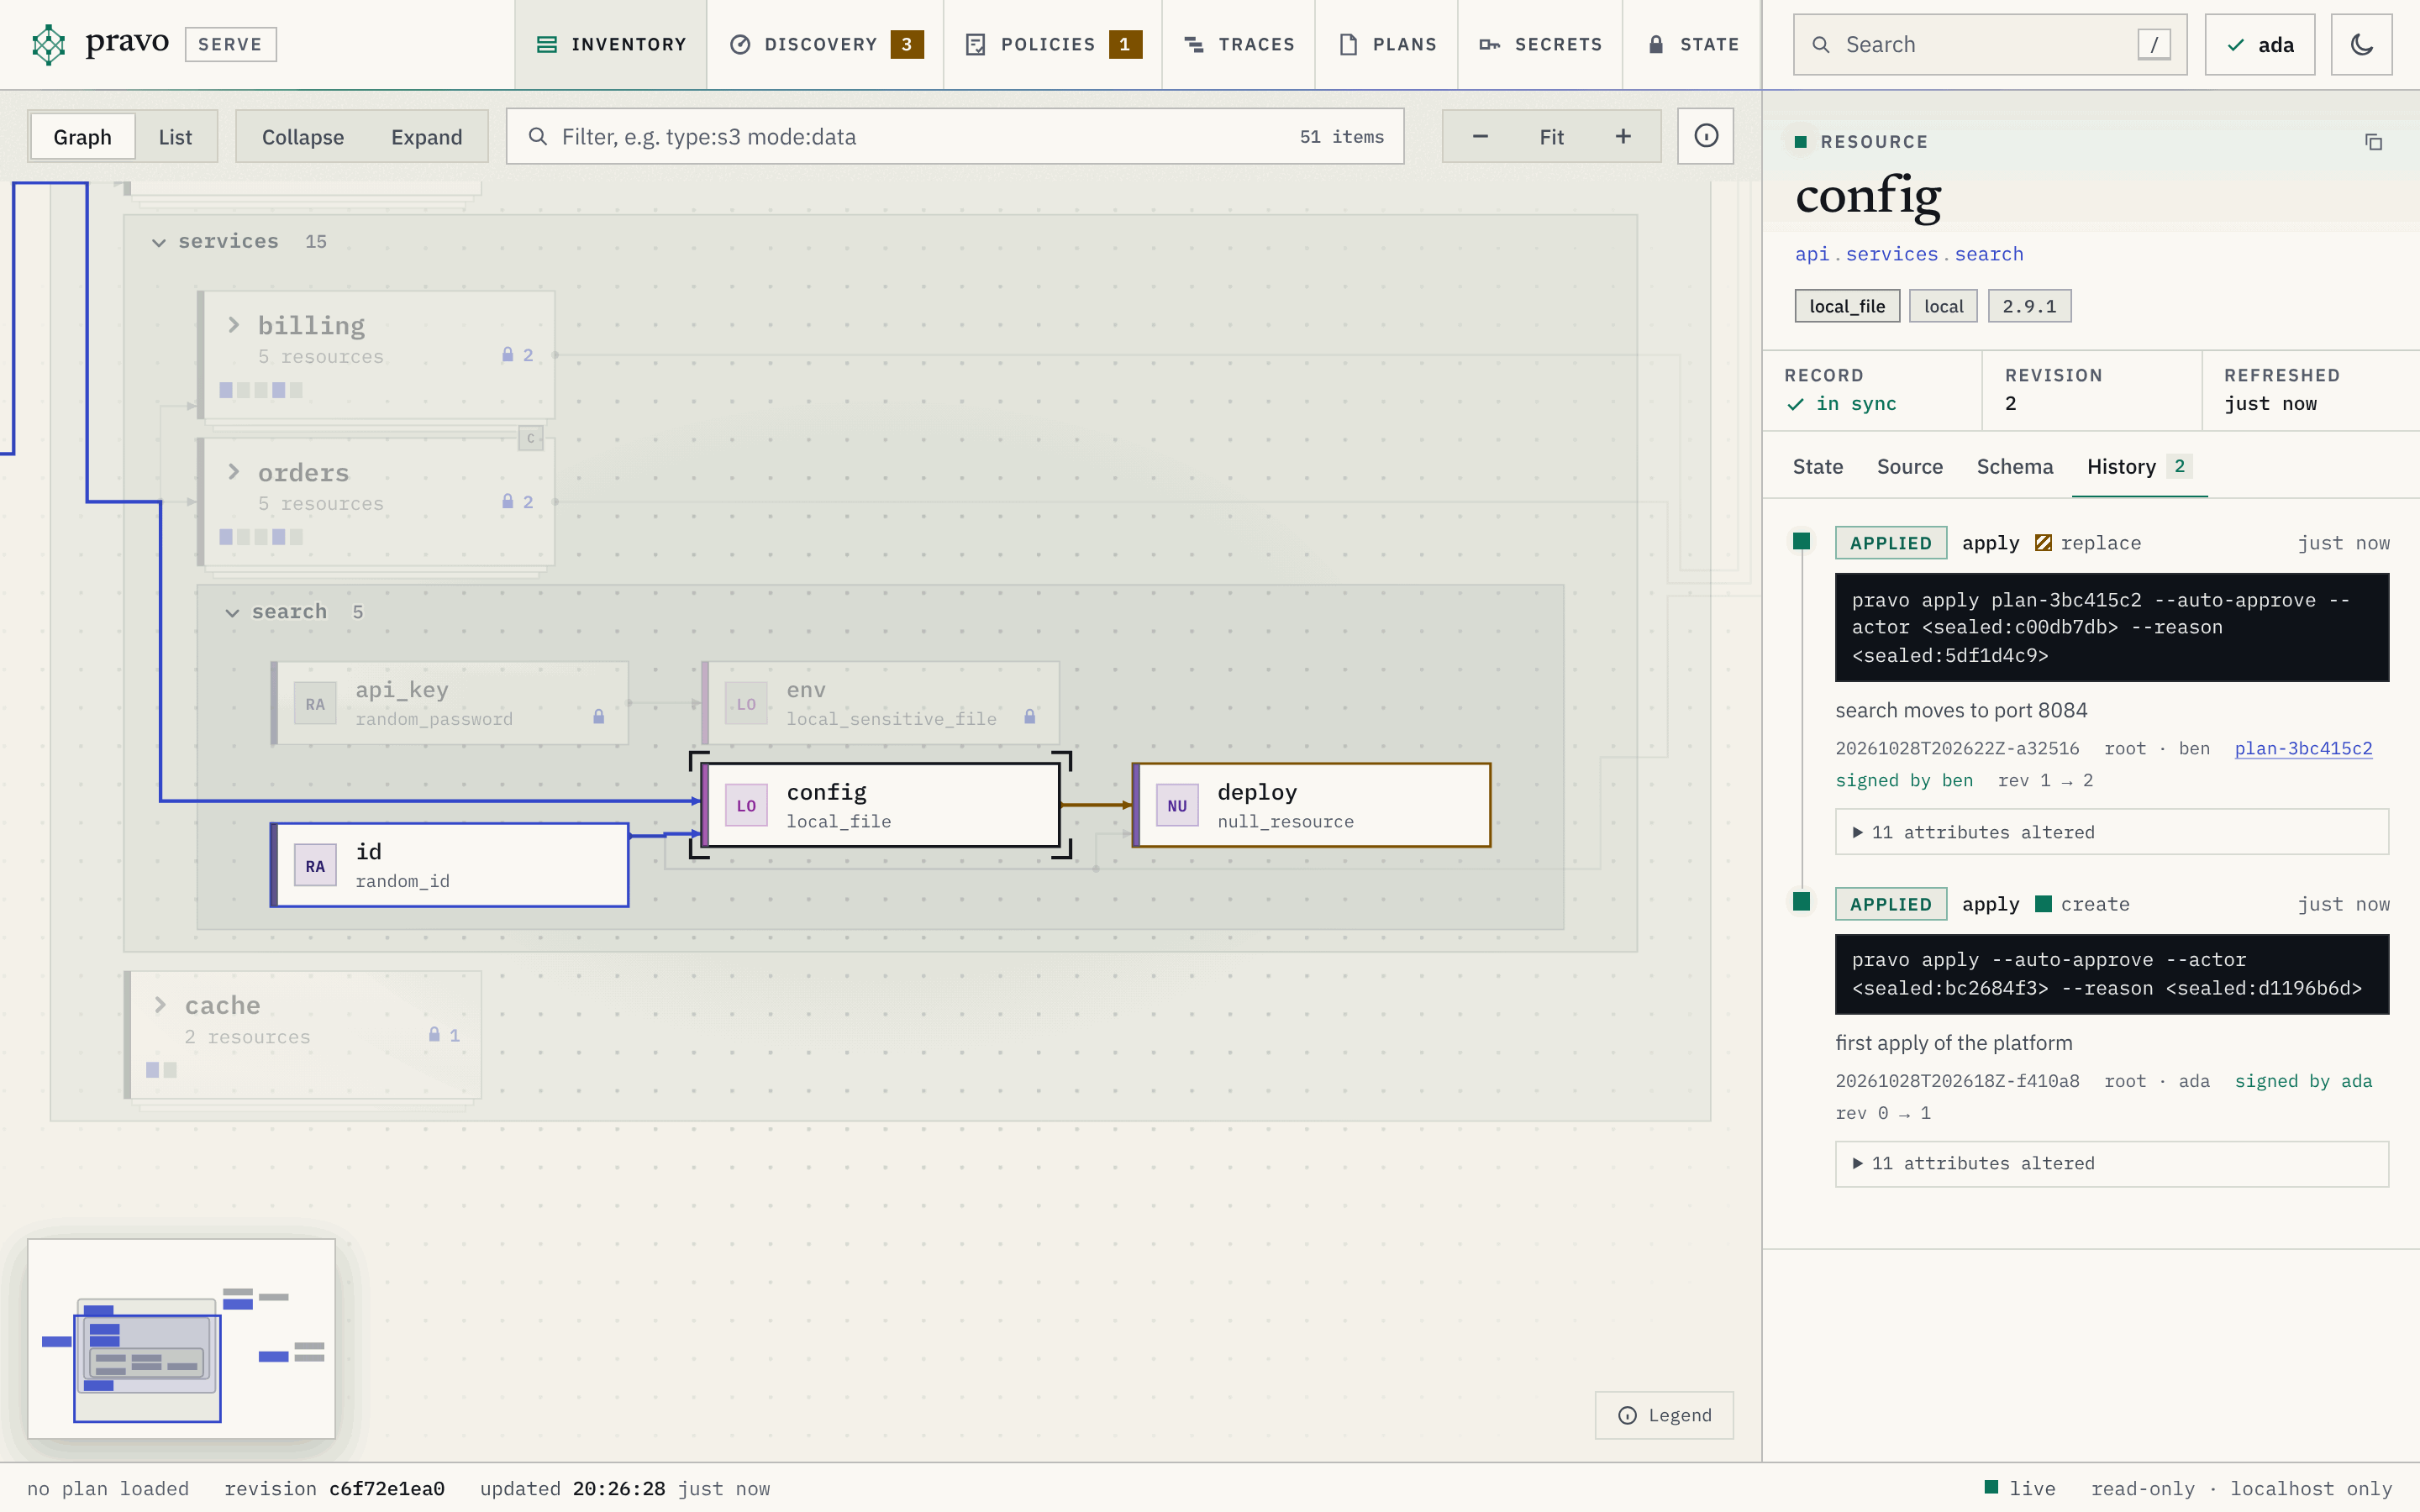
Task: Click the filter input field
Action: pyautogui.click(x=955, y=136)
